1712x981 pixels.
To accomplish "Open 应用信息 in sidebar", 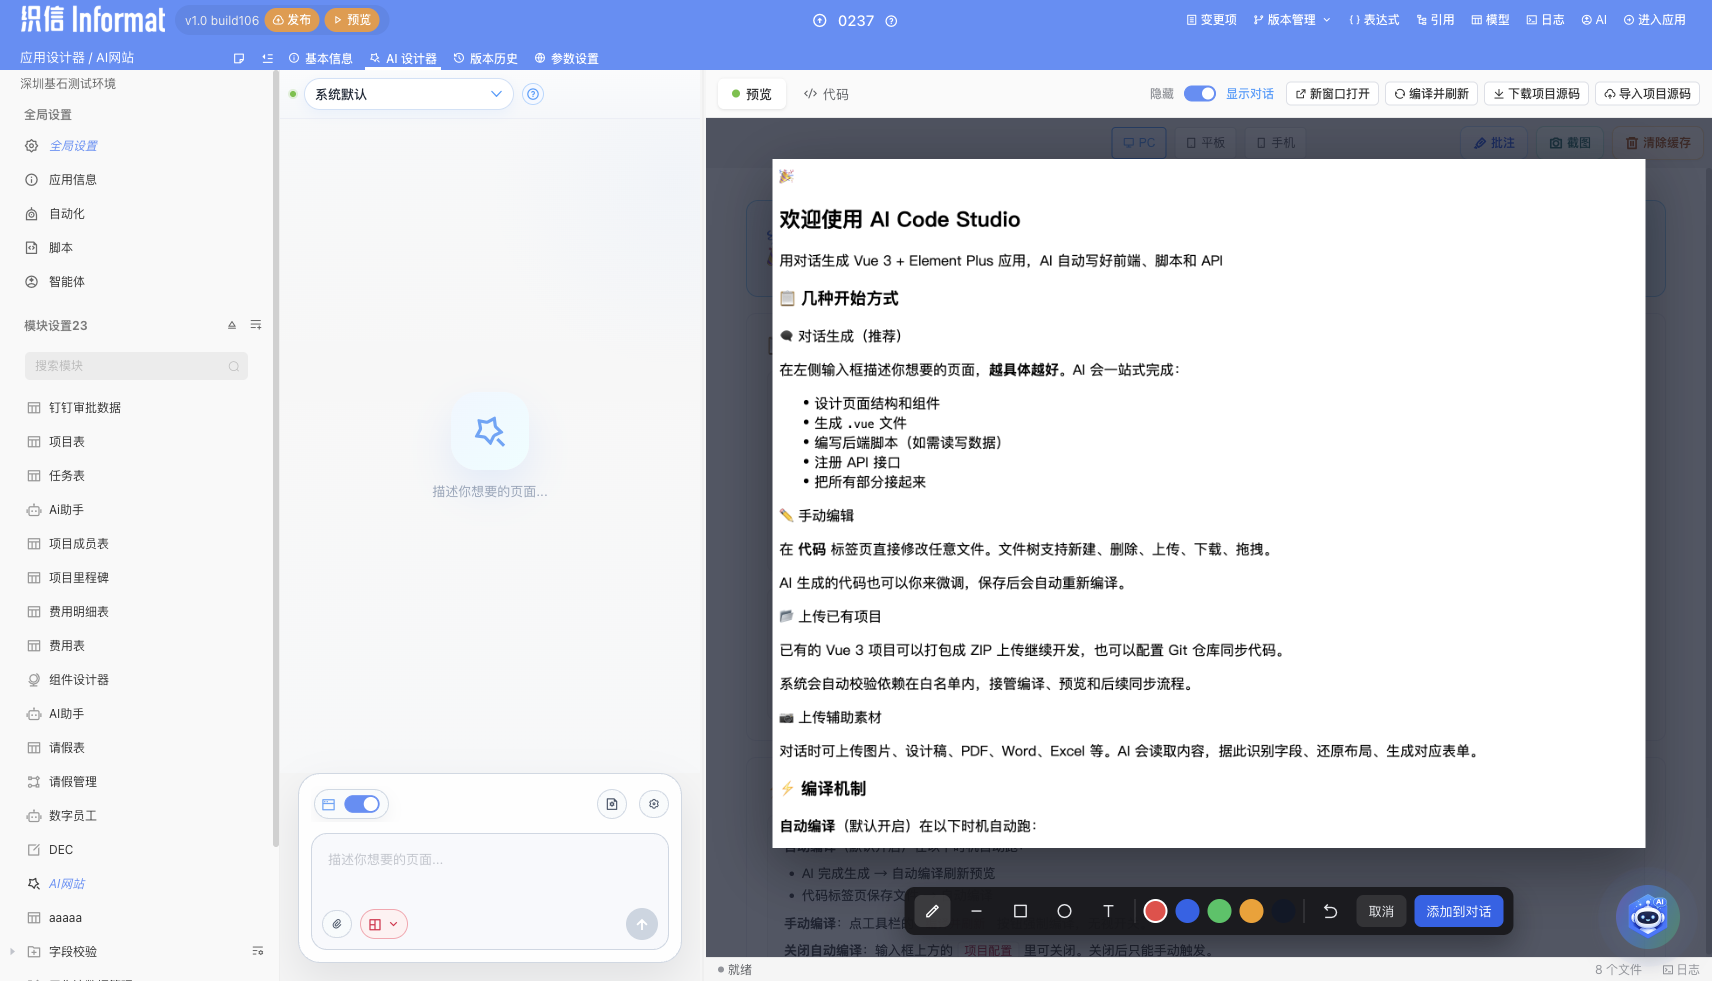I will click(73, 180).
